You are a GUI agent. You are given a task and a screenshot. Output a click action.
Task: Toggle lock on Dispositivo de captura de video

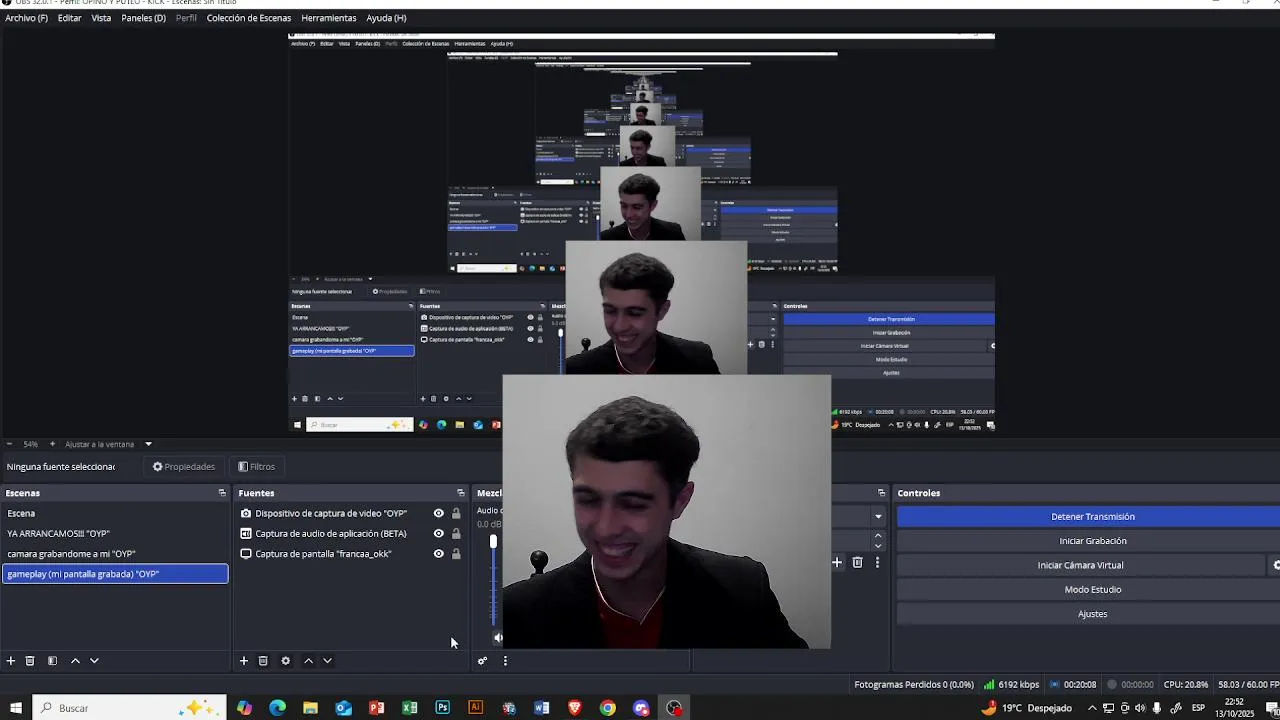pos(456,514)
